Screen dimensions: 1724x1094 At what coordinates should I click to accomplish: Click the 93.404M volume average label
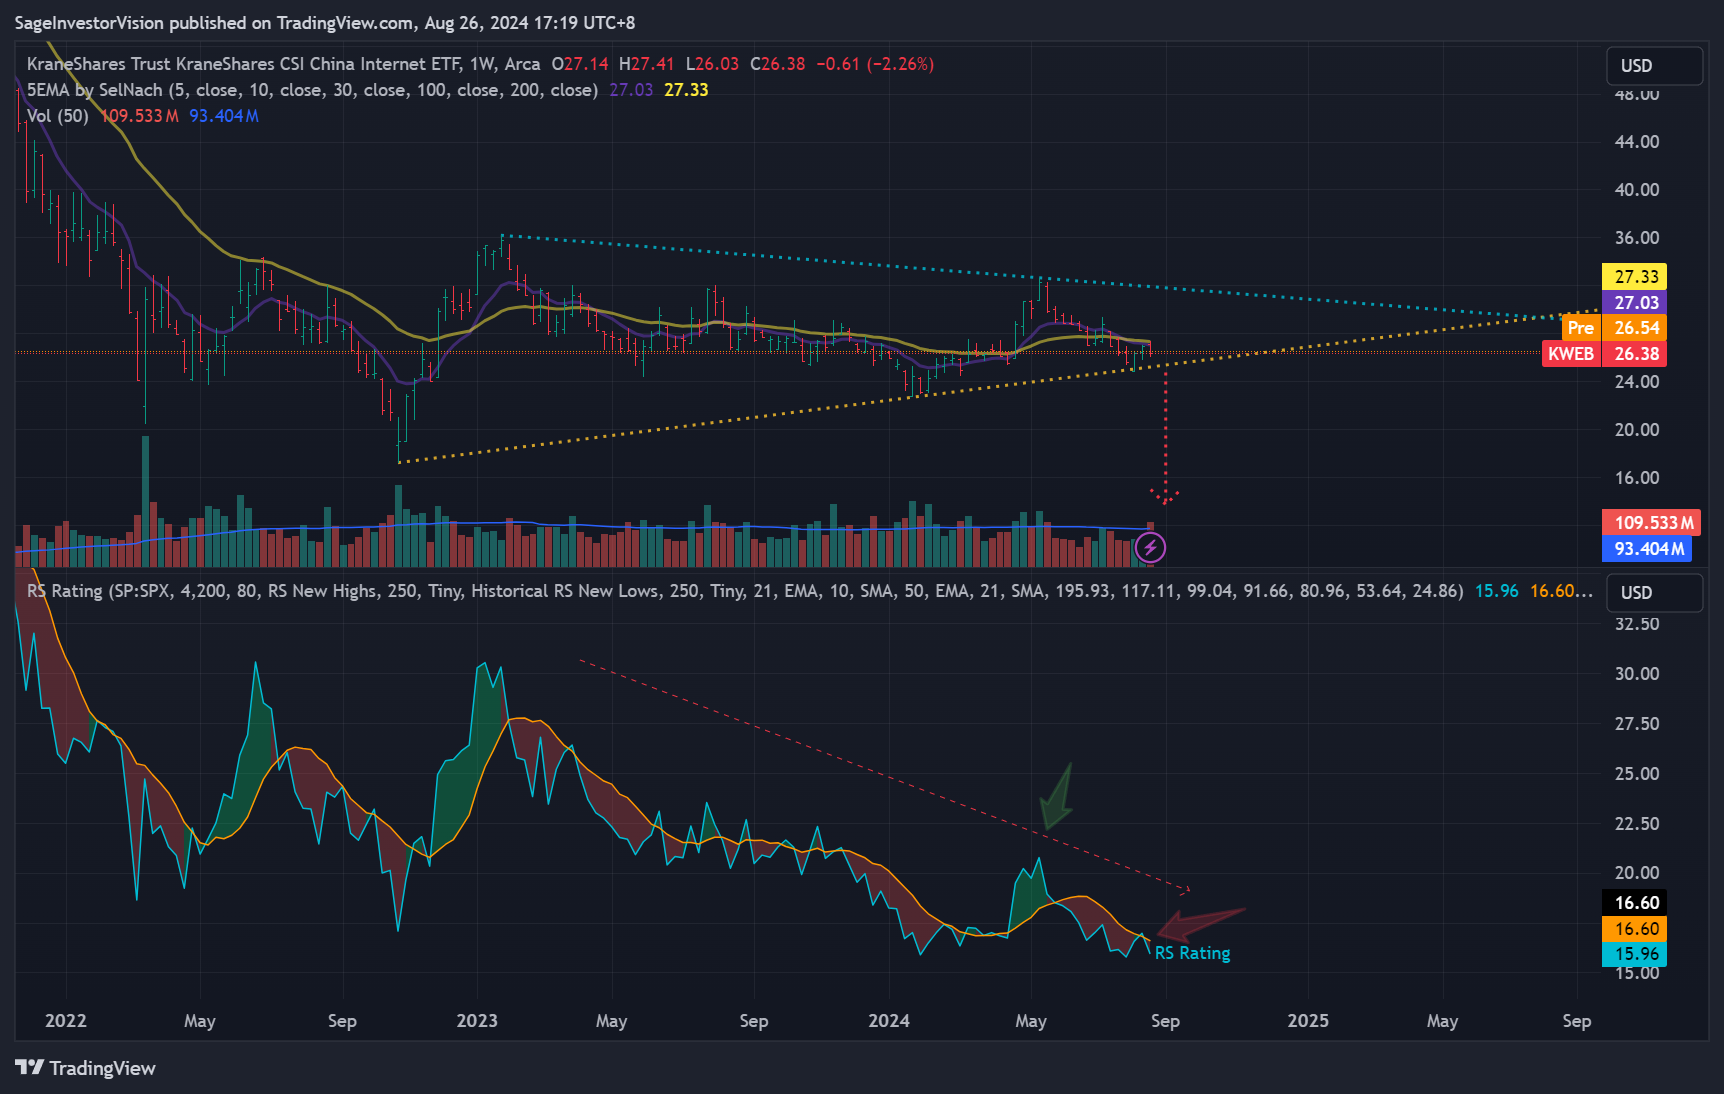pyautogui.click(x=1648, y=549)
